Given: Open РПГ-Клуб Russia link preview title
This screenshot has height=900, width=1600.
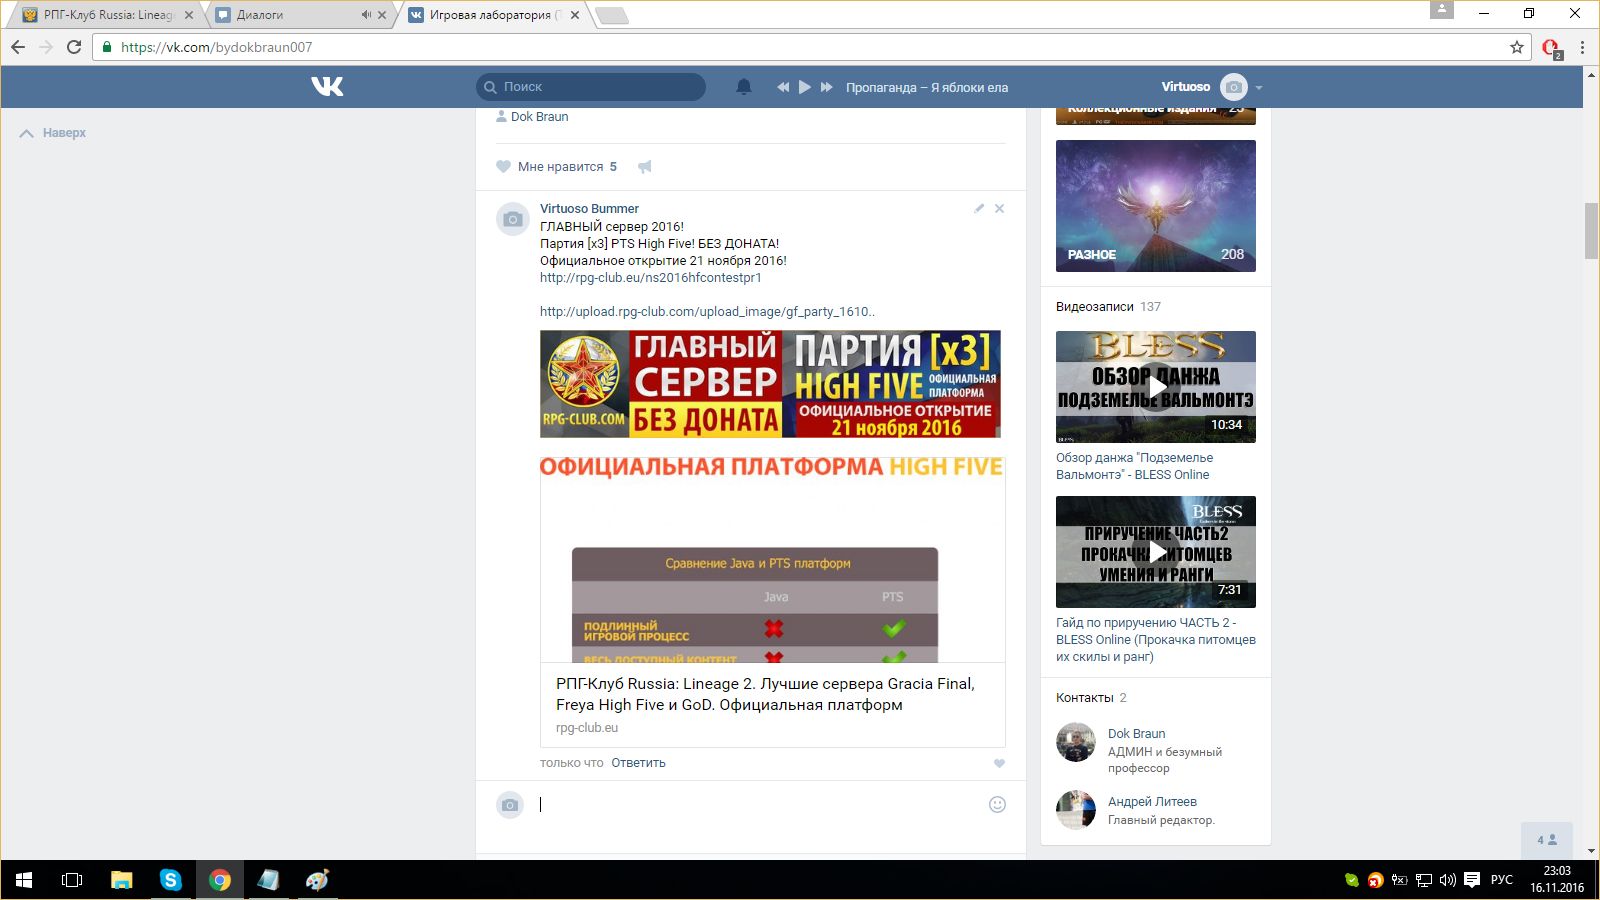Looking at the screenshot, I should coord(765,694).
